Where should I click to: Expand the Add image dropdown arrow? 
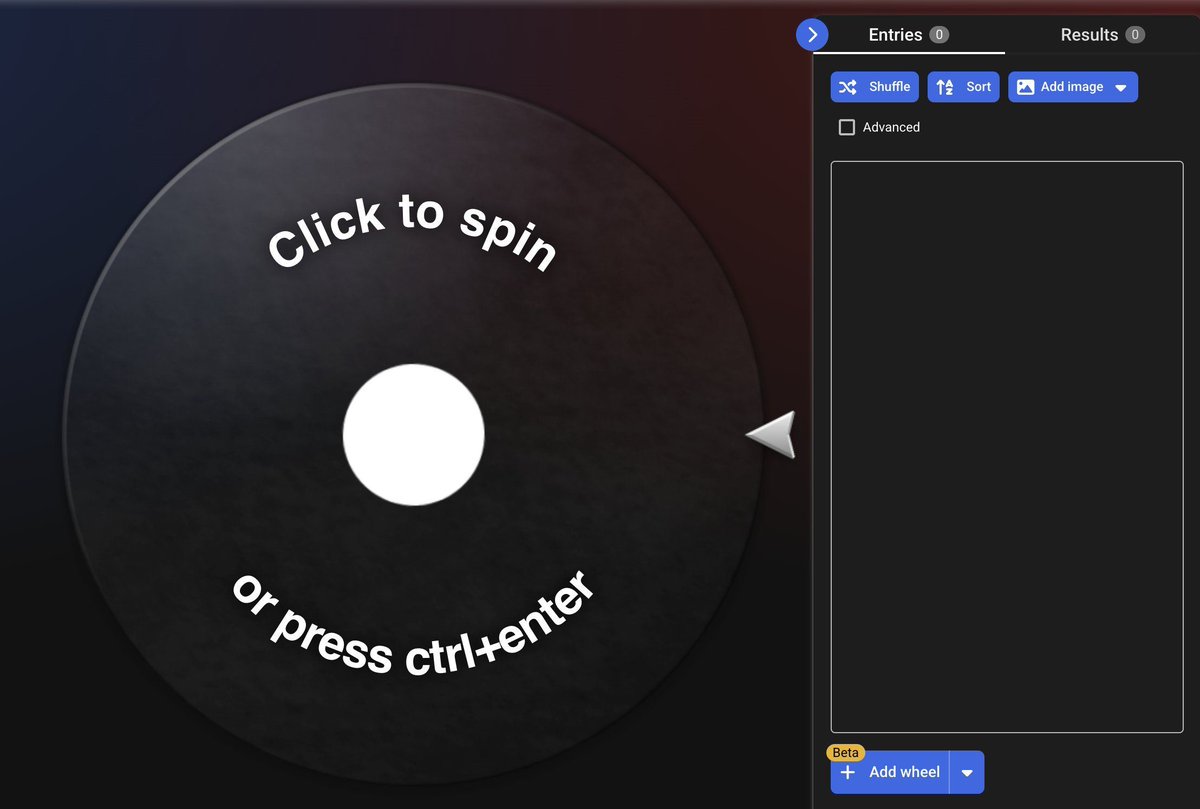click(x=1121, y=88)
